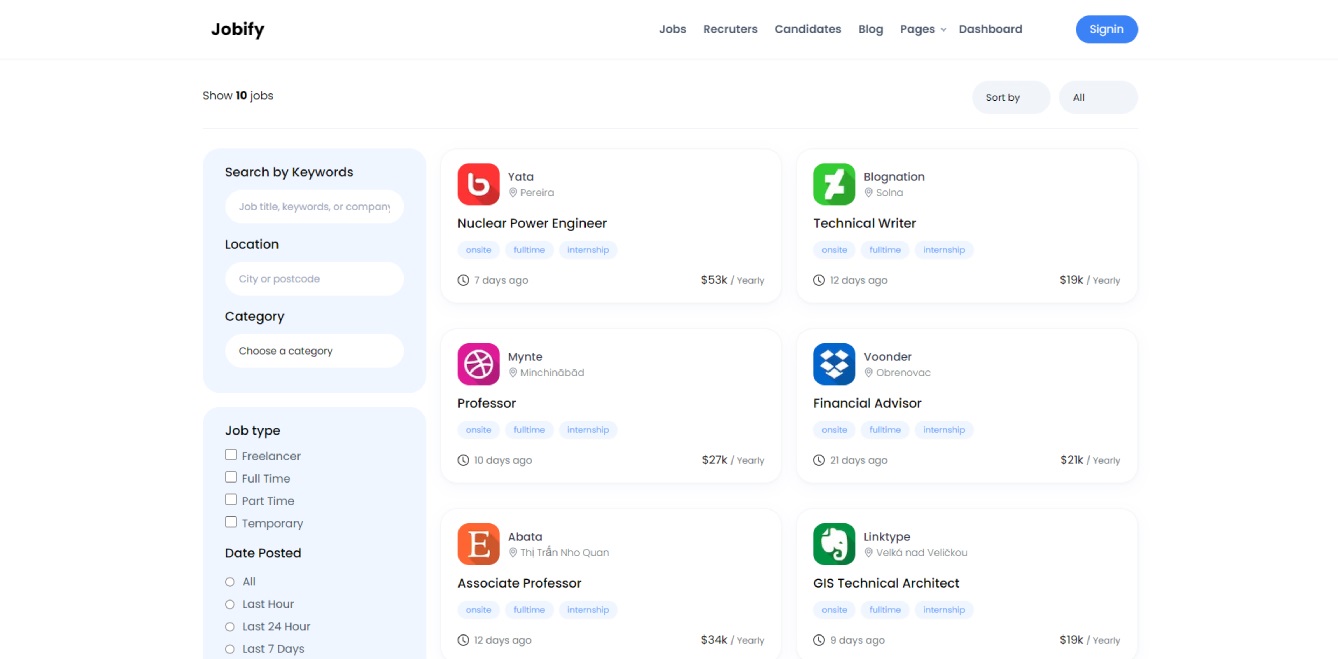Image resolution: width=1338 pixels, height=659 pixels.
Task: Check the Full Time job type
Action: [231, 477]
